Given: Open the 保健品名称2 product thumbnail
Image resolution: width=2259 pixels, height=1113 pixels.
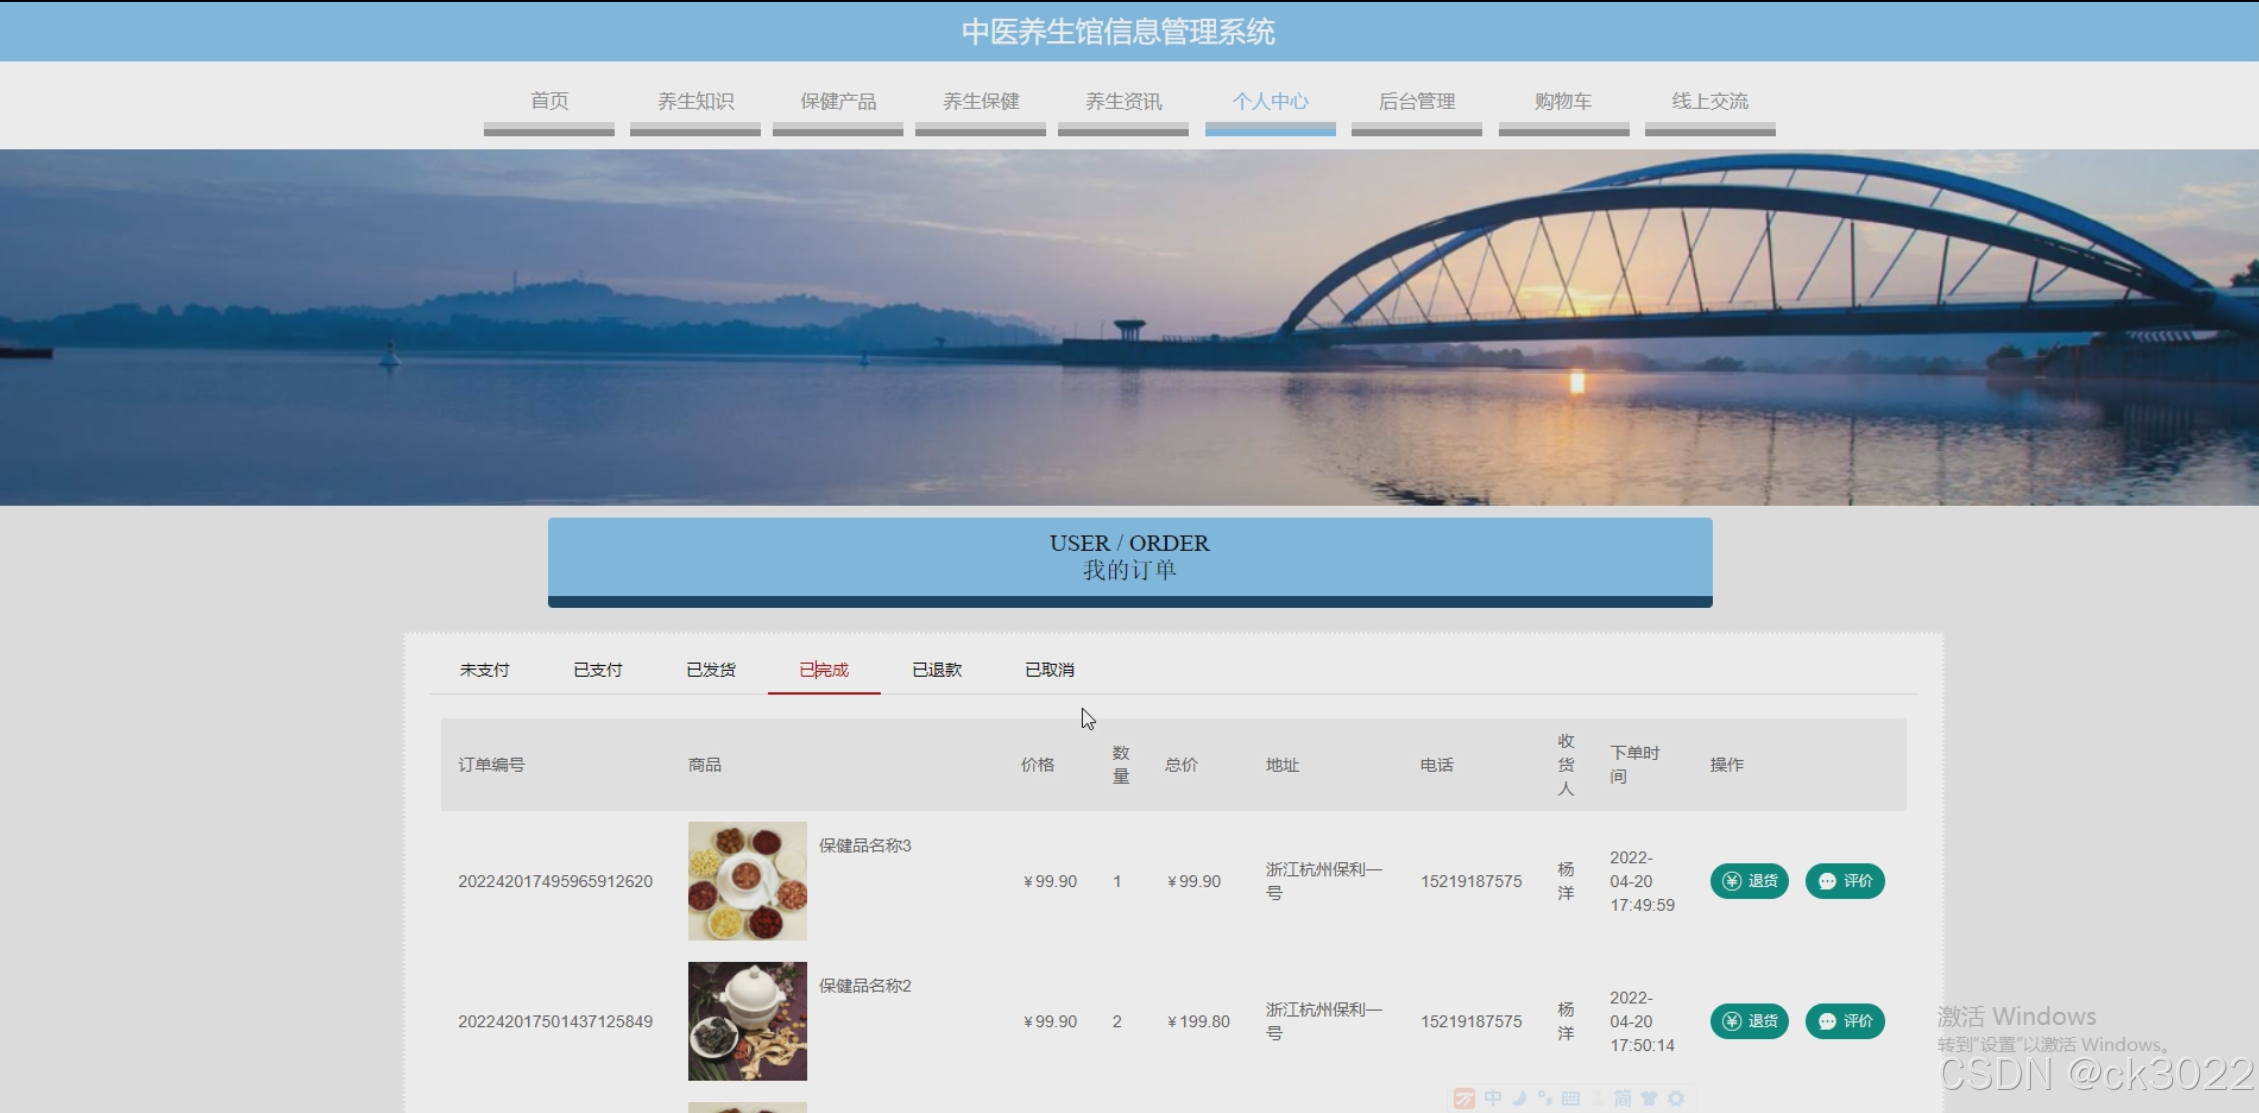Looking at the screenshot, I should coord(747,1021).
